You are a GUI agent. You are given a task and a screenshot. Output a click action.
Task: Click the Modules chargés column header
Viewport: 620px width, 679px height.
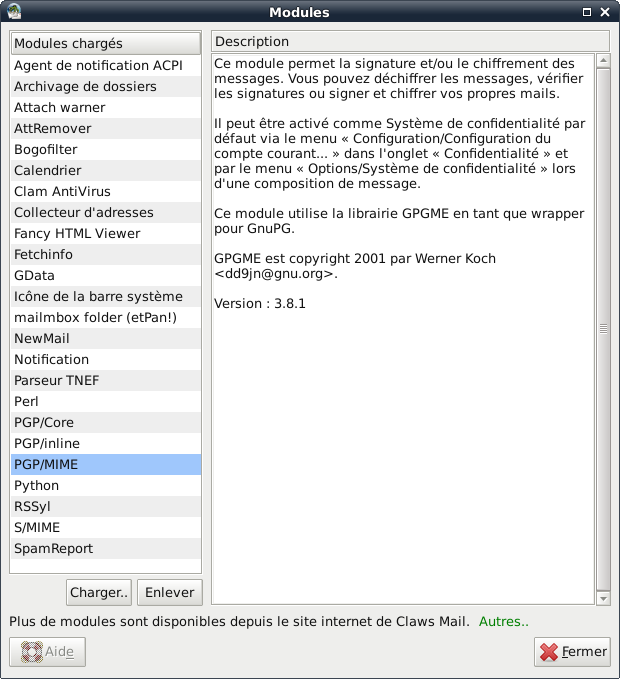point(105,44)
